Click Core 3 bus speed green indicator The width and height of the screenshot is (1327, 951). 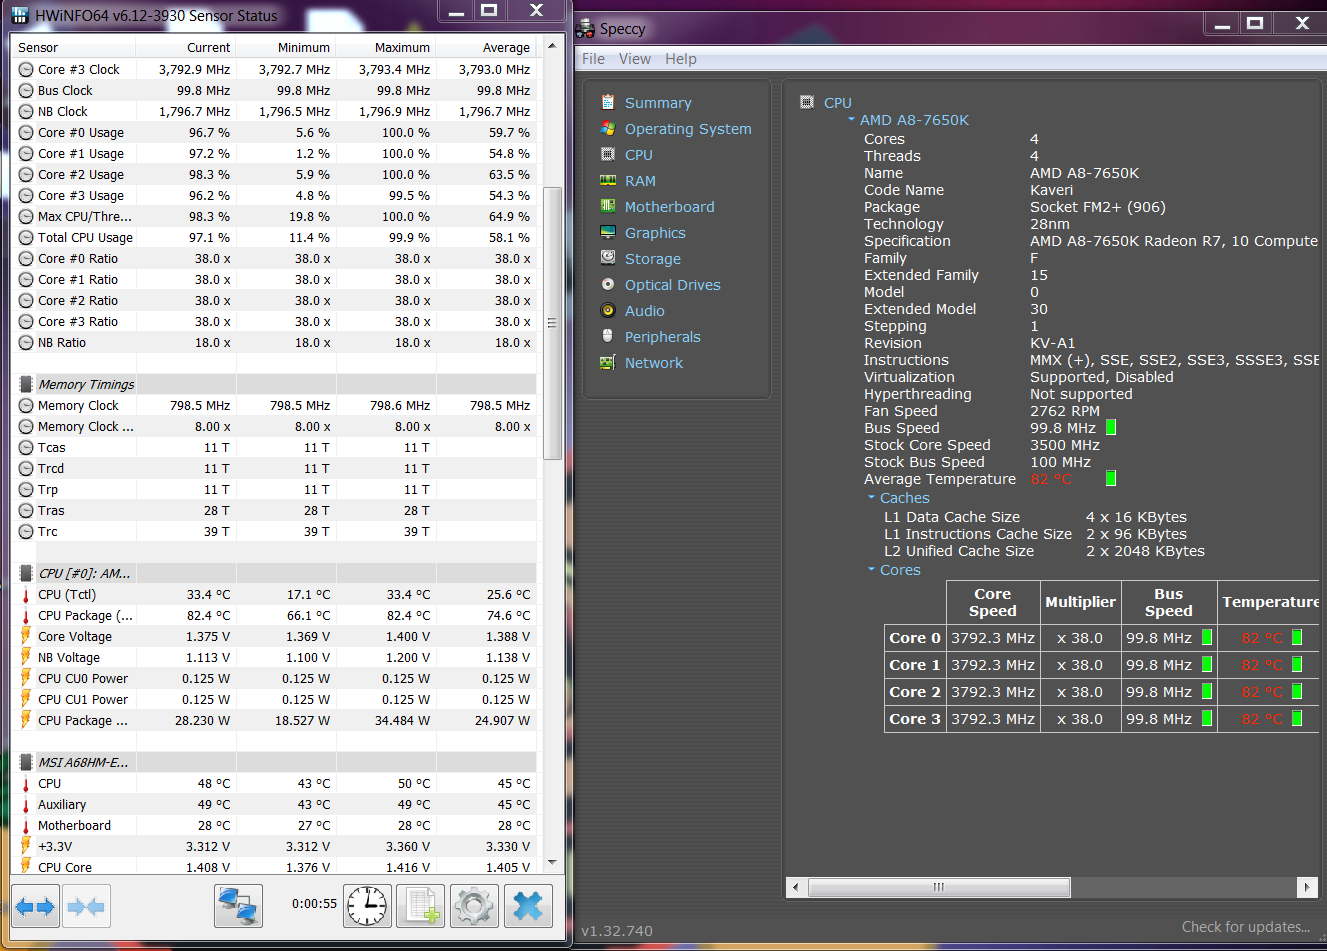pyautogui.click(x=1207, y=718)
